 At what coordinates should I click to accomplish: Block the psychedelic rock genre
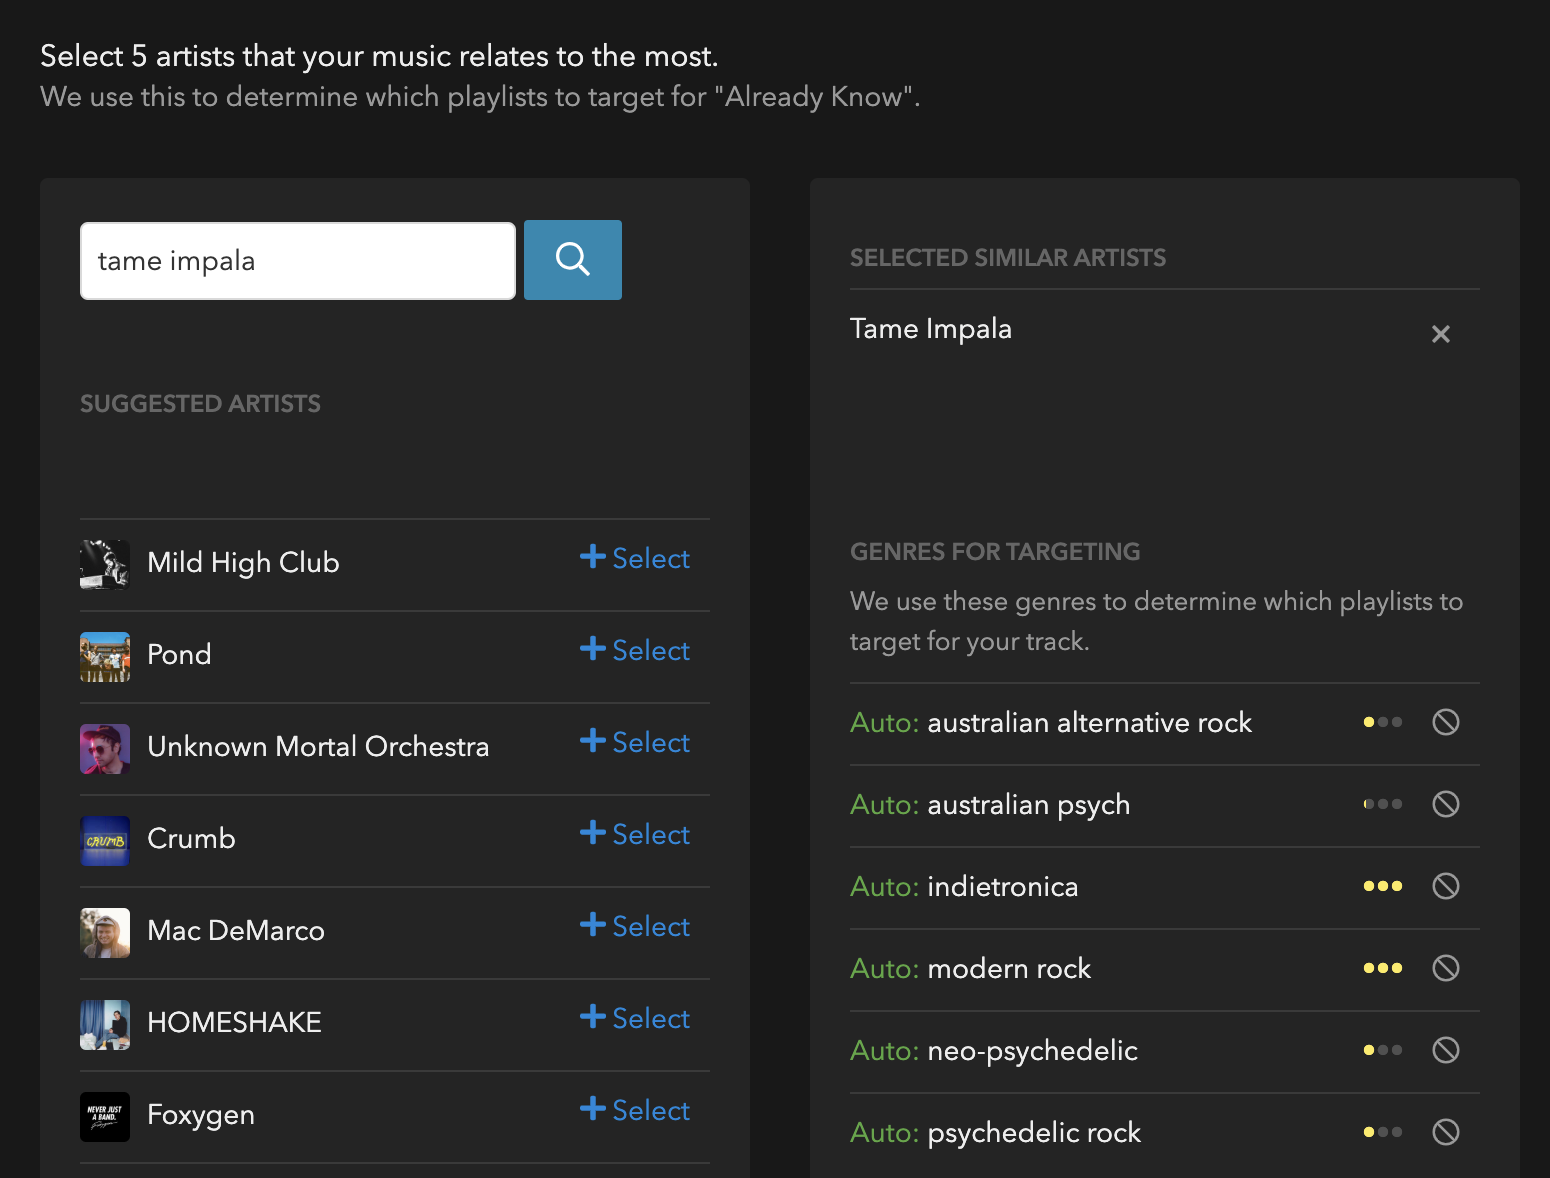[x=1446, y=1132]
